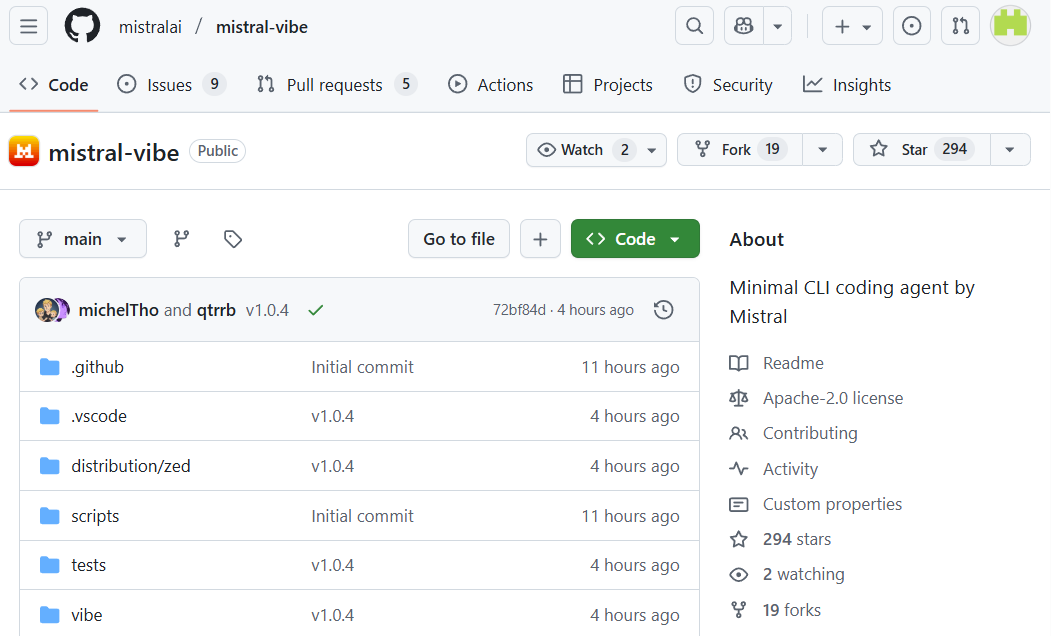Click the pull requests icon in header
Screen dimensions: 1051x636
tap(960, 27)
